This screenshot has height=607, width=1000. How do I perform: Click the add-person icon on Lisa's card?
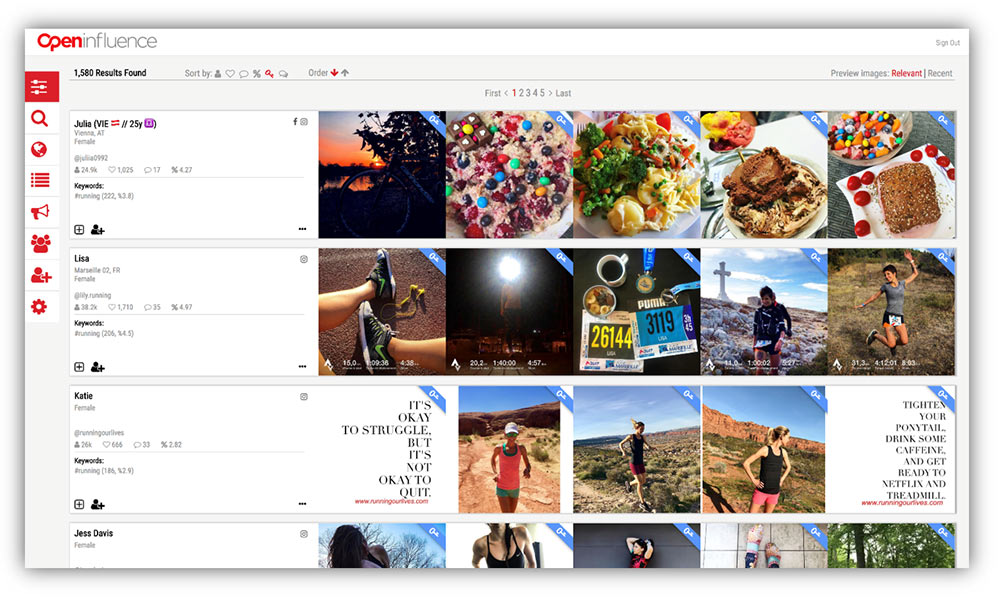pos(98,367)
